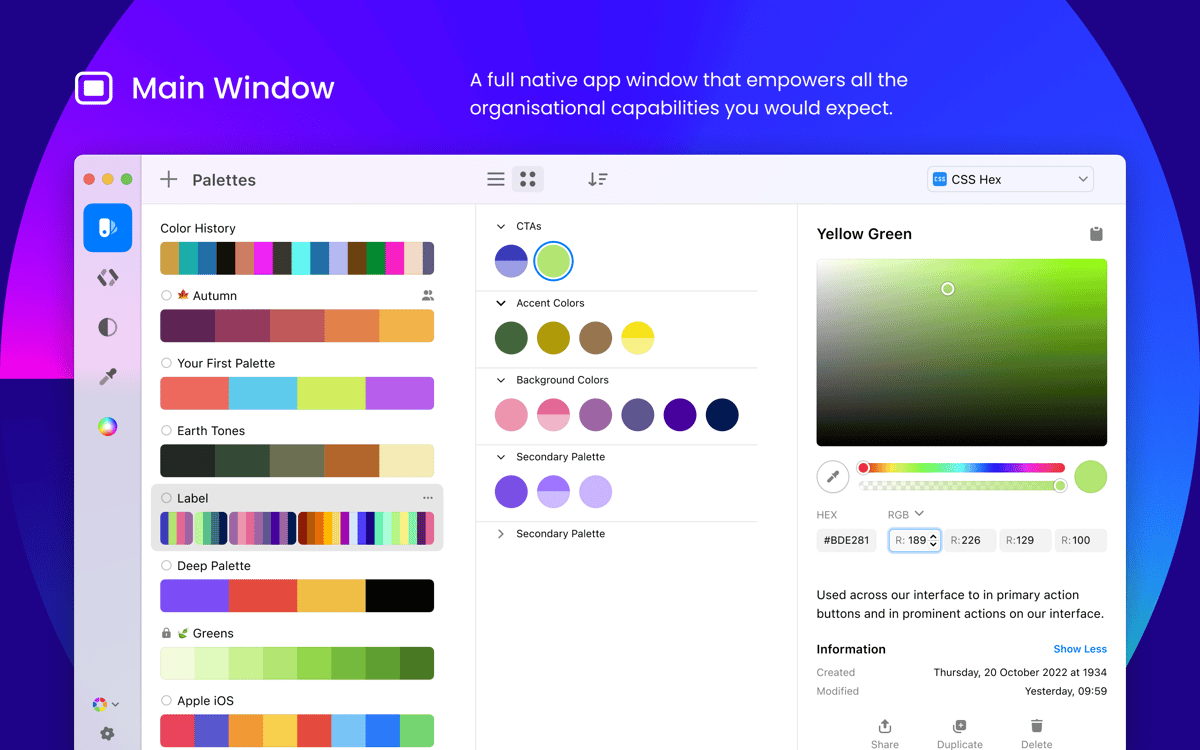This screenshot has height=750, width=1200.
Task: Collapse the Accent Colors group
Action: (502, 303)
